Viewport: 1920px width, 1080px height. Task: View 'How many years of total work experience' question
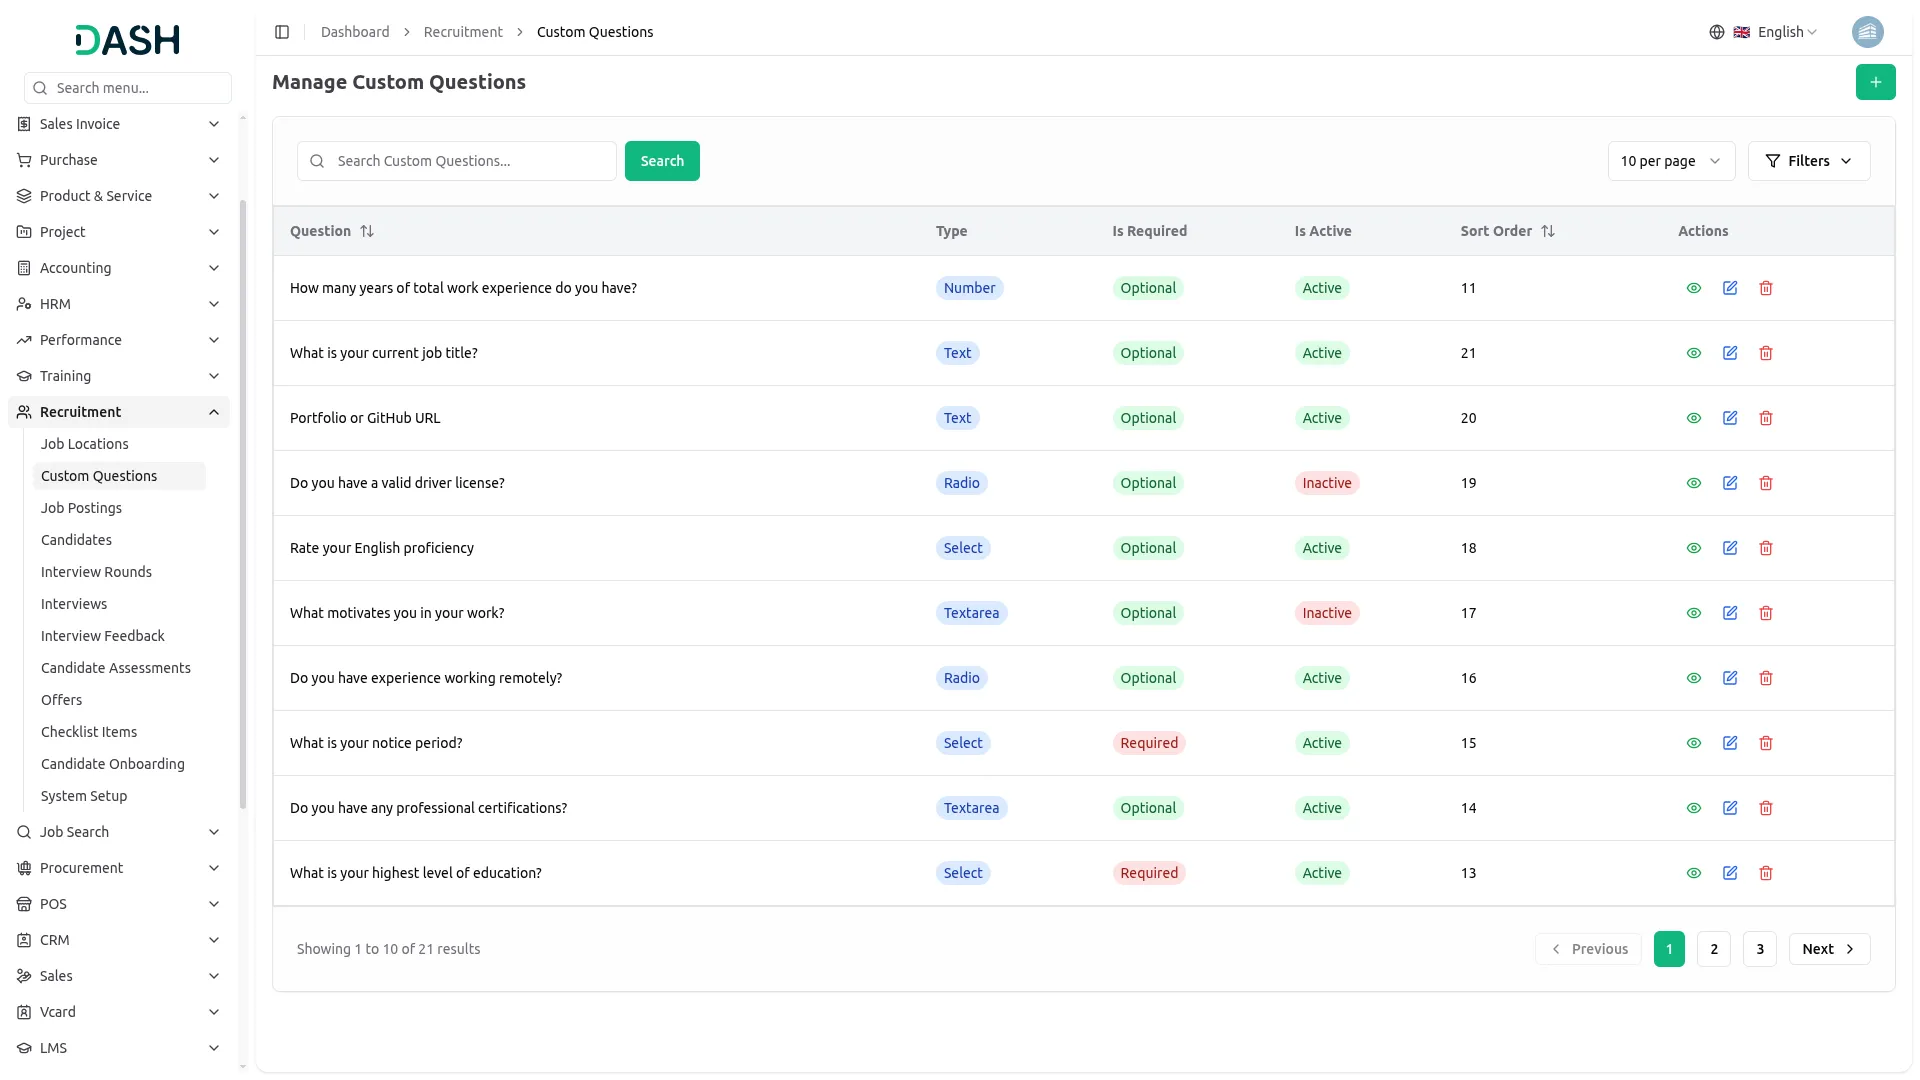1693,288
